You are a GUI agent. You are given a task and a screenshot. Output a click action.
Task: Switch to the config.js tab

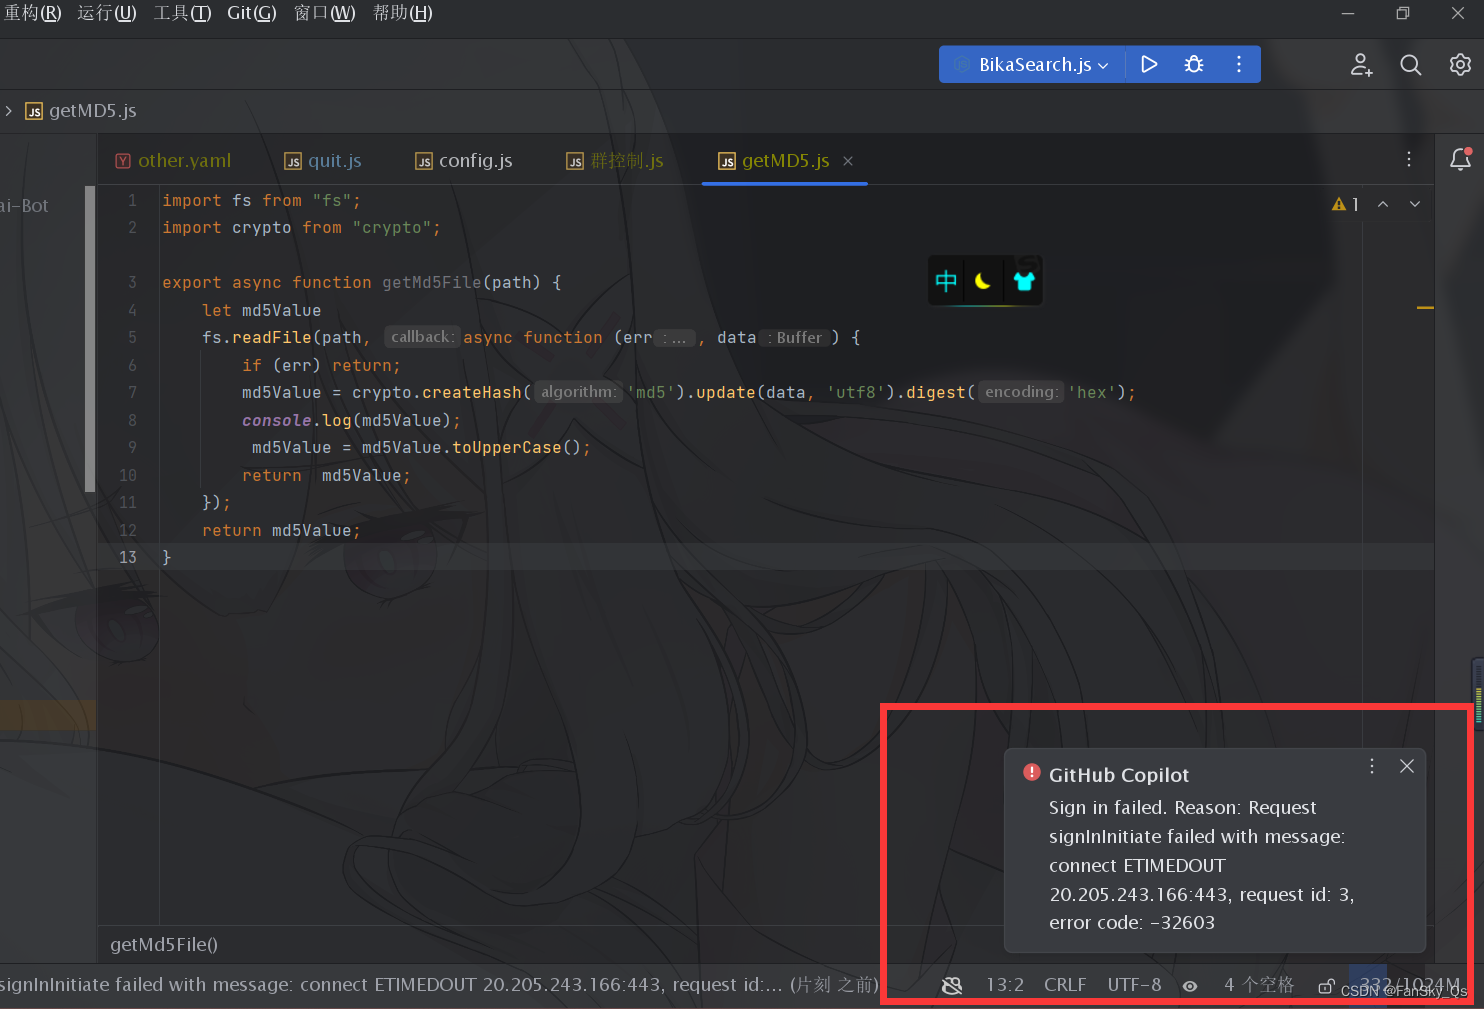(x=464, y=161)
